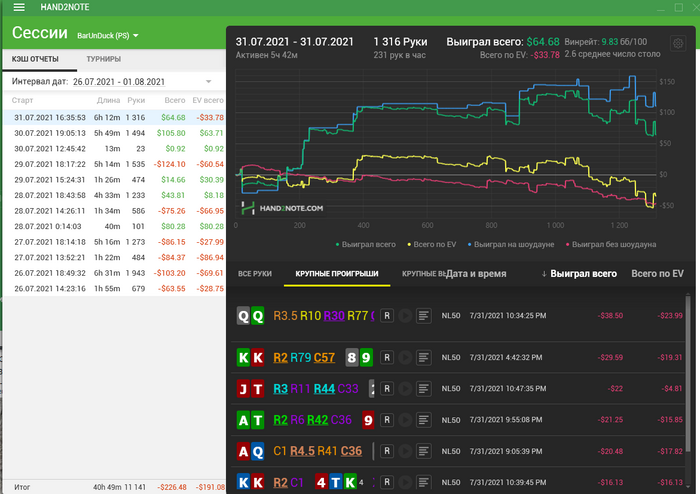This screenshot has height=494, width=700.
Task: Open the date interval dropdown arrow
Action: pos(208,82)
